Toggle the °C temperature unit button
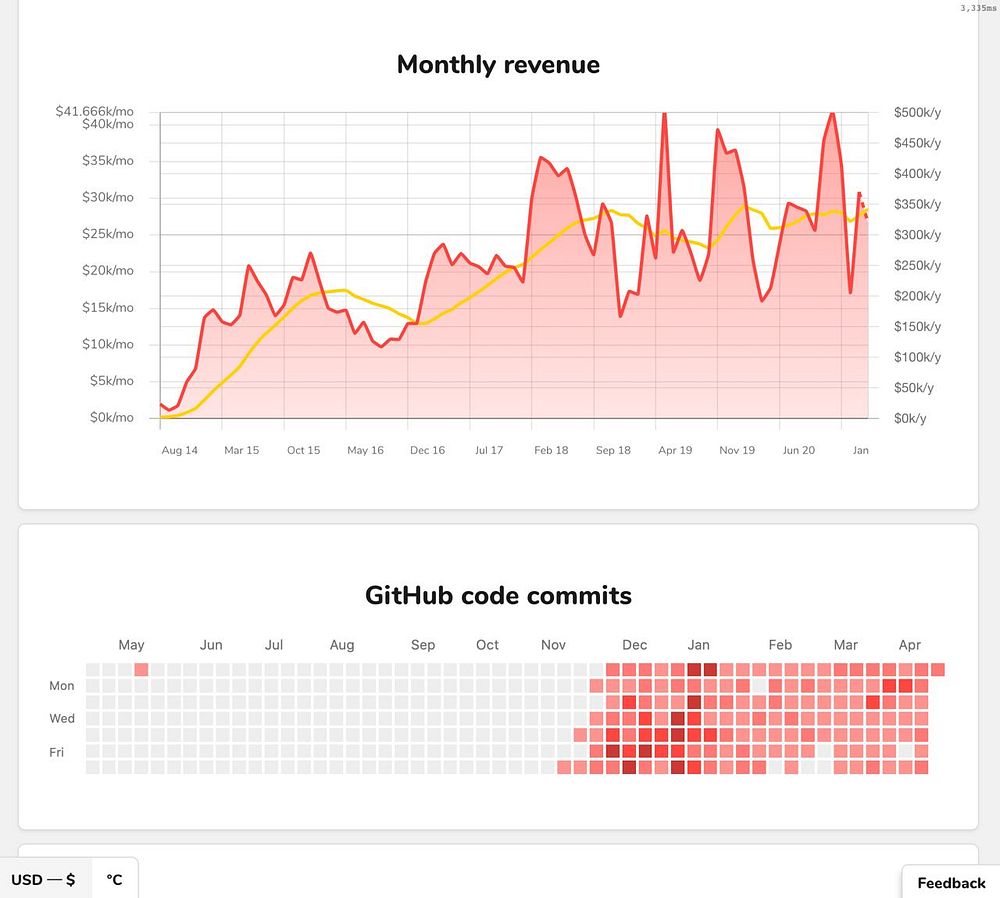This screenshot has height=898, width=1000. pos(114,880)
